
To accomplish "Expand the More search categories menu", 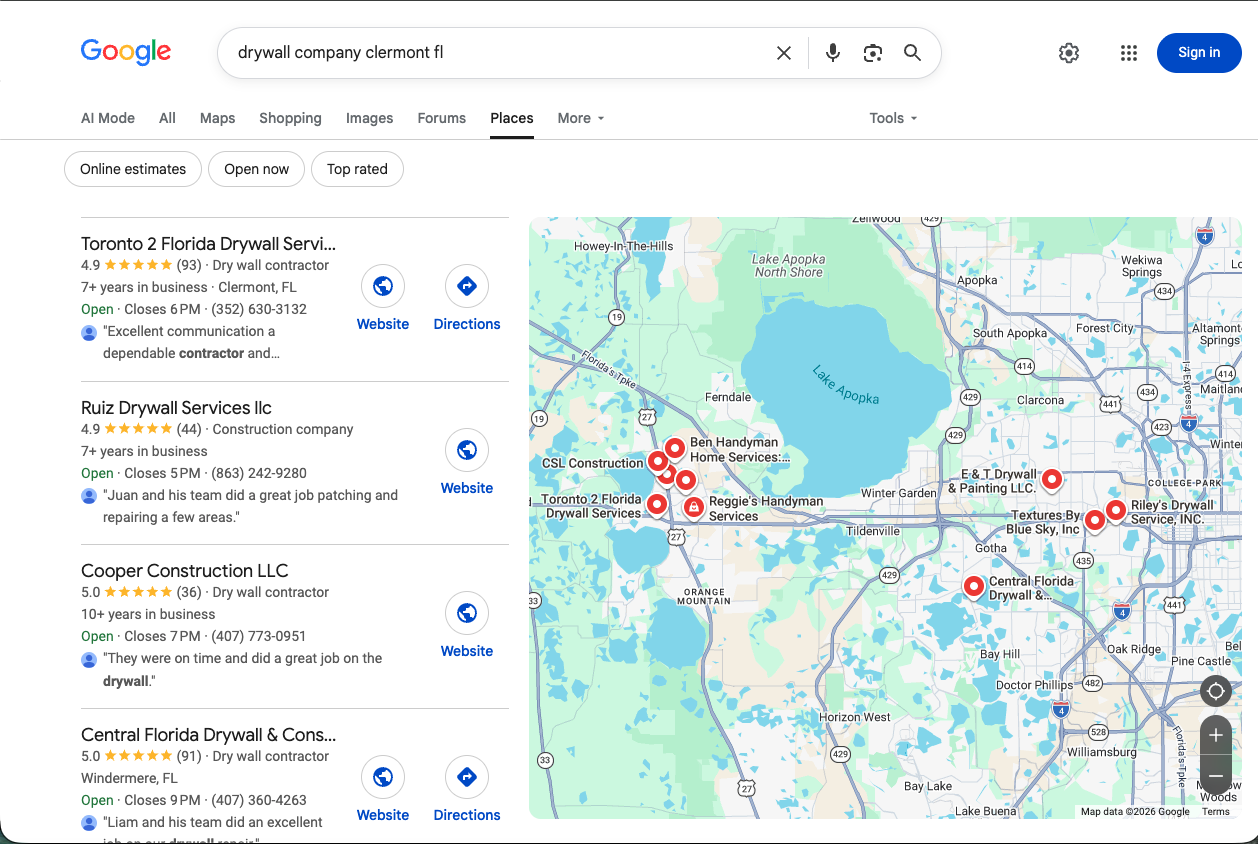I will tap(581, 118).
